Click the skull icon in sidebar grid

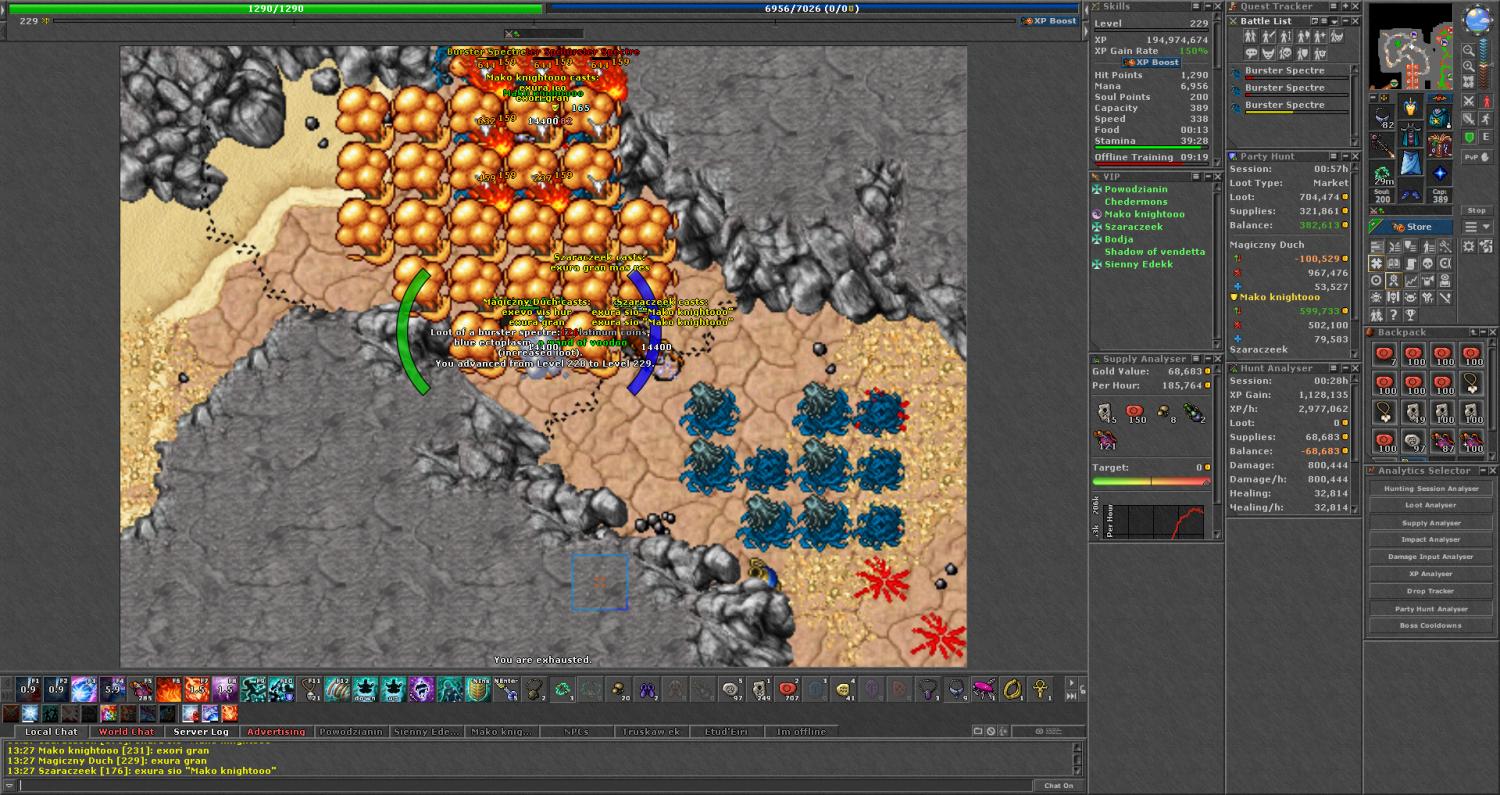(x=1427, y=264)
